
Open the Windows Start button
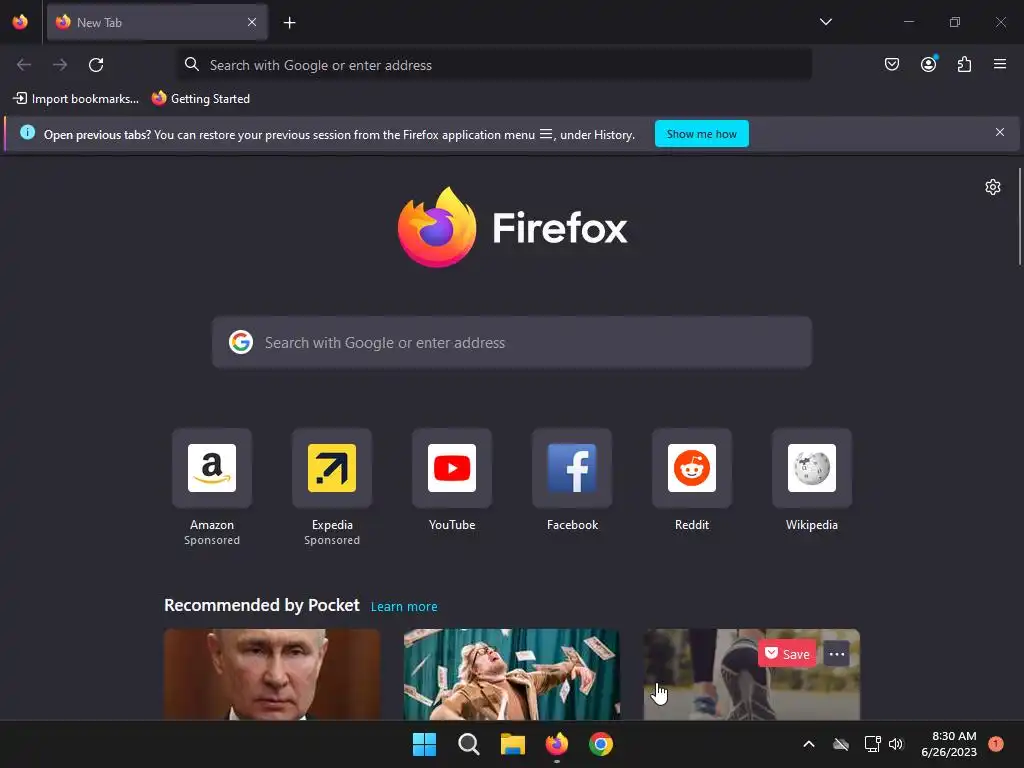[424, 744]
